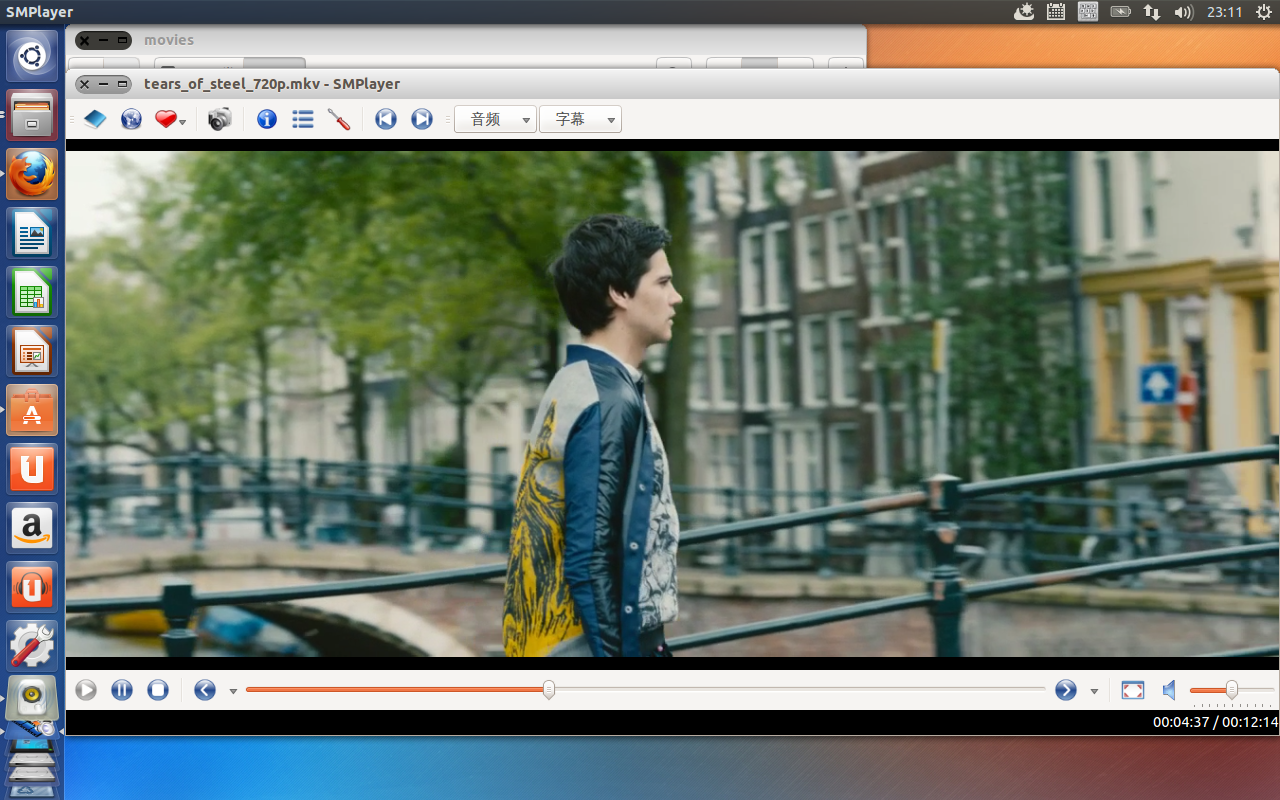
Task: Open the session gear menu
Action: click(x=1262, y=12)
